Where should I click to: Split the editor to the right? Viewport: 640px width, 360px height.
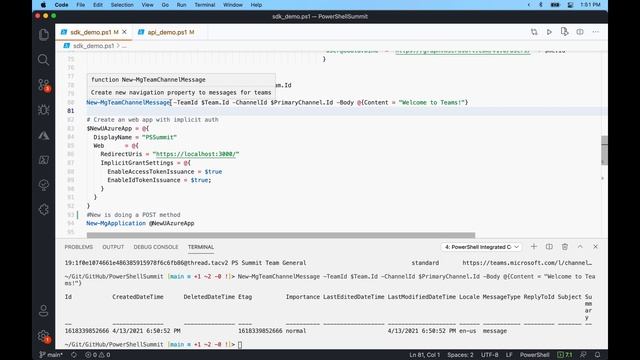580,32
